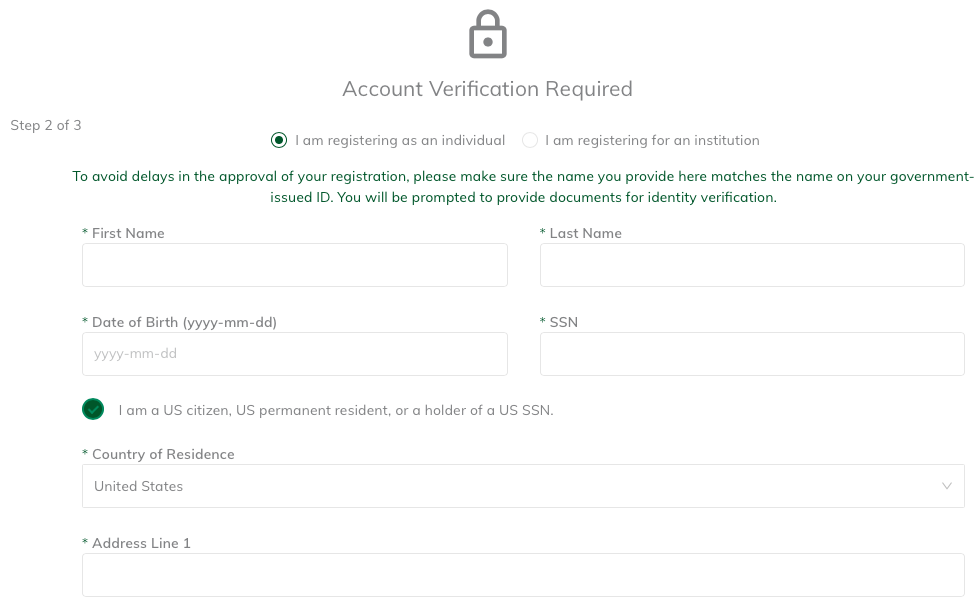Screen dimensions: 978x601
Task: Focus the Last Name input field
Action: click(x=752, y=265)
